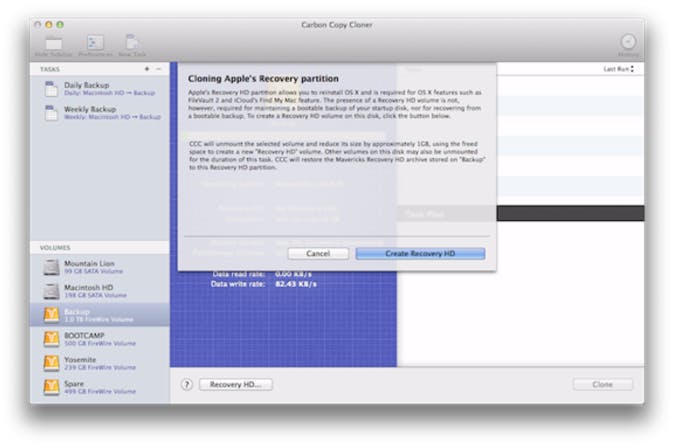Click the Clone button
Image resolution: width=674 pixels, height=447 pixels.
pos(603,384)
